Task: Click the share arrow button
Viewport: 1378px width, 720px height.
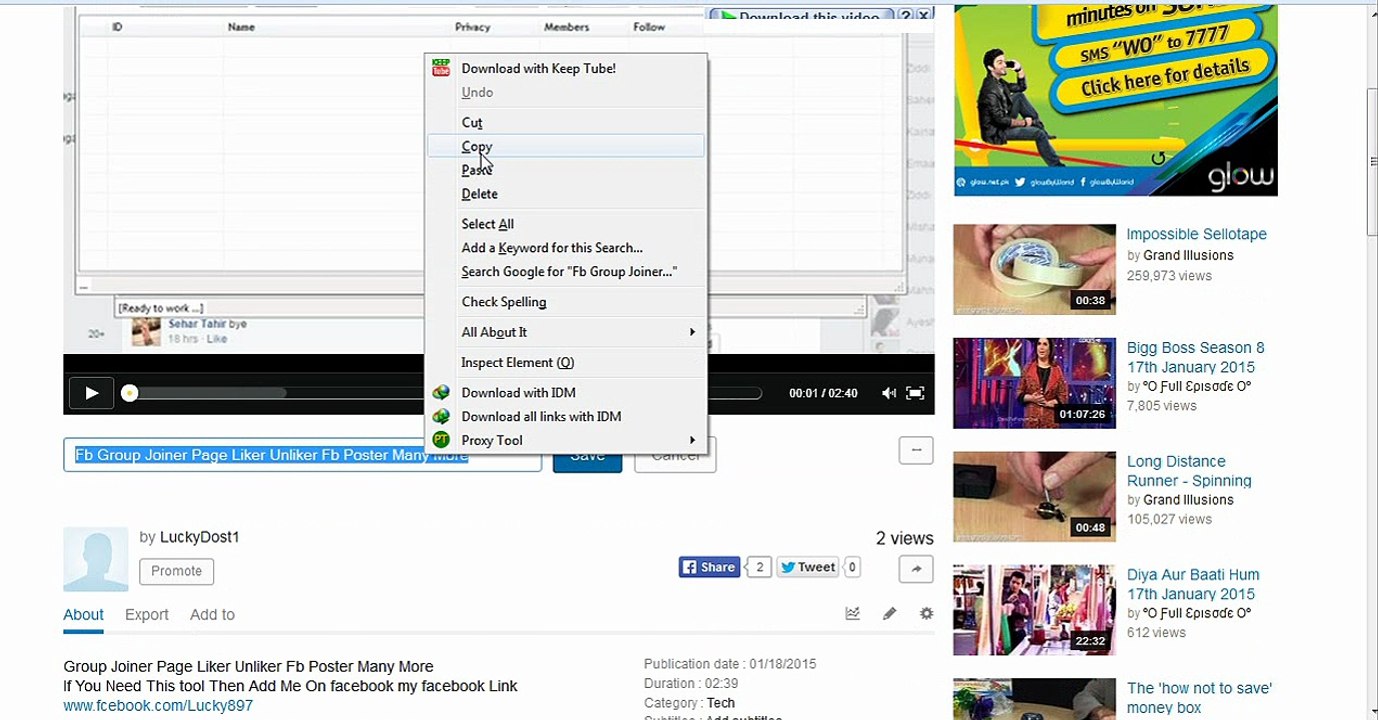Action: [916, 568]
